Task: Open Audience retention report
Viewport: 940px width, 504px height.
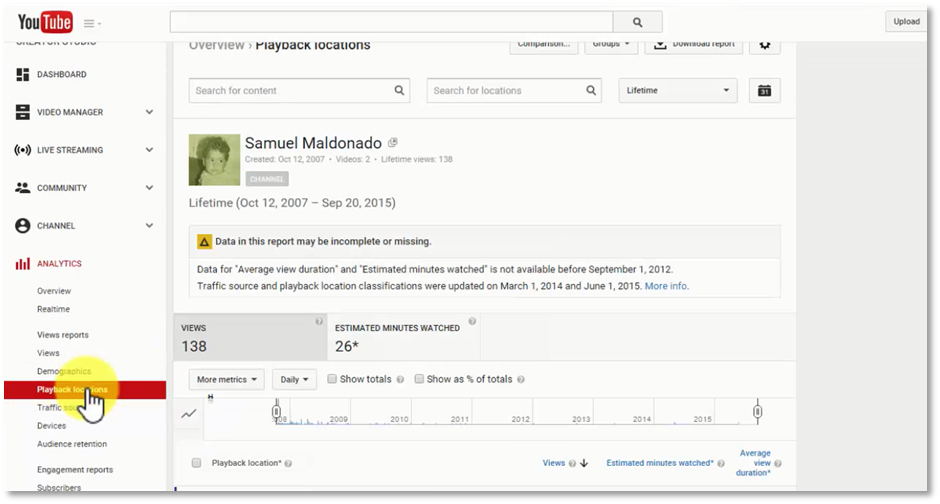Action: pos(72,444)
